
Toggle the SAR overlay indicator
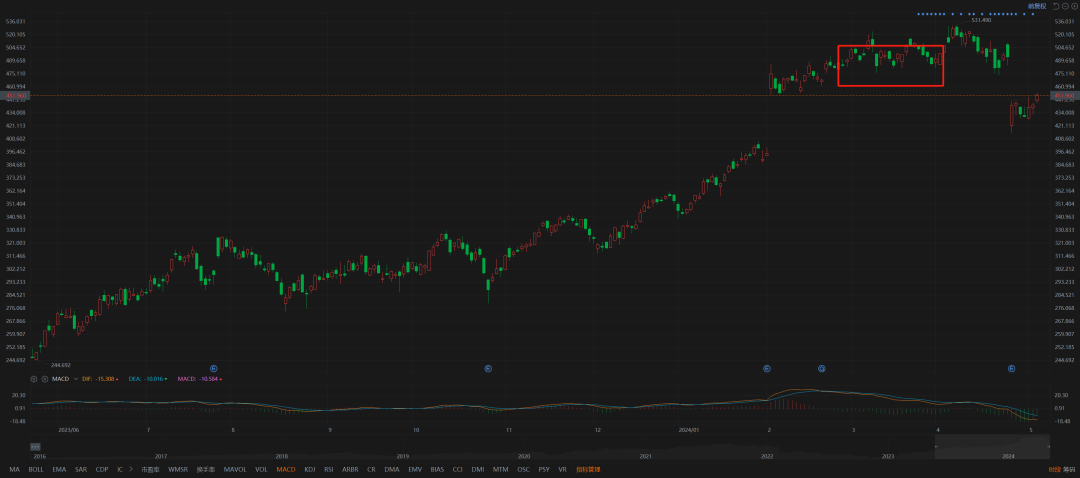81,469
